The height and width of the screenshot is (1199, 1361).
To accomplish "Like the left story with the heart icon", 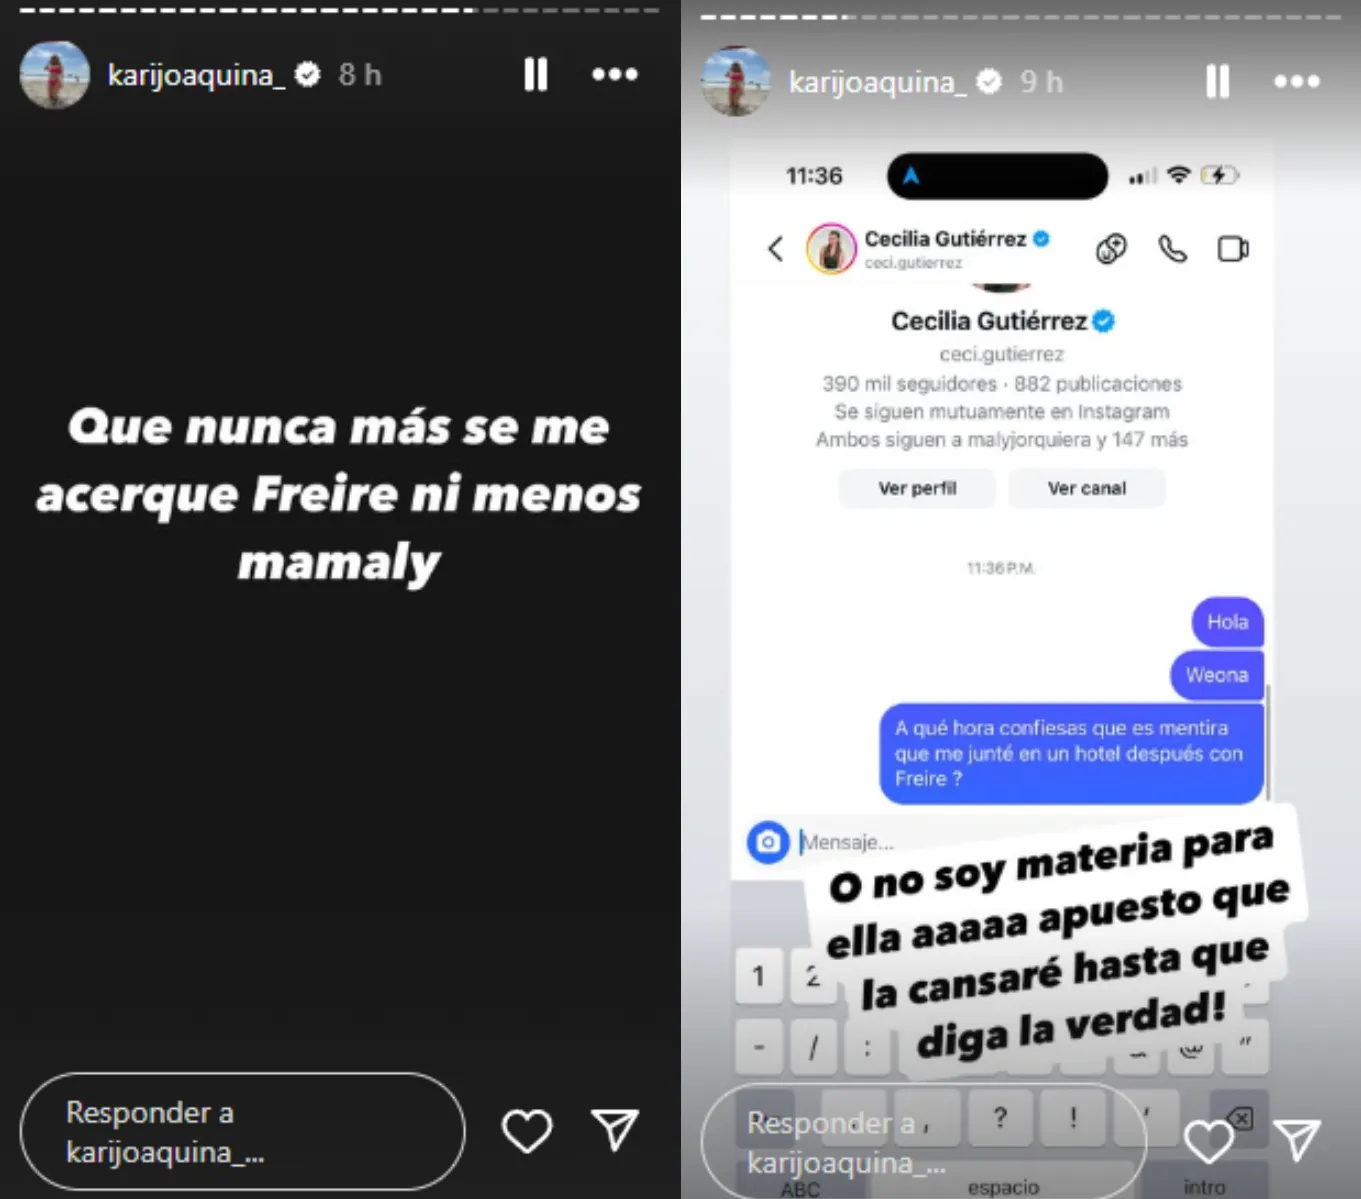I will pyautogui.click(x=527, y=1131).
